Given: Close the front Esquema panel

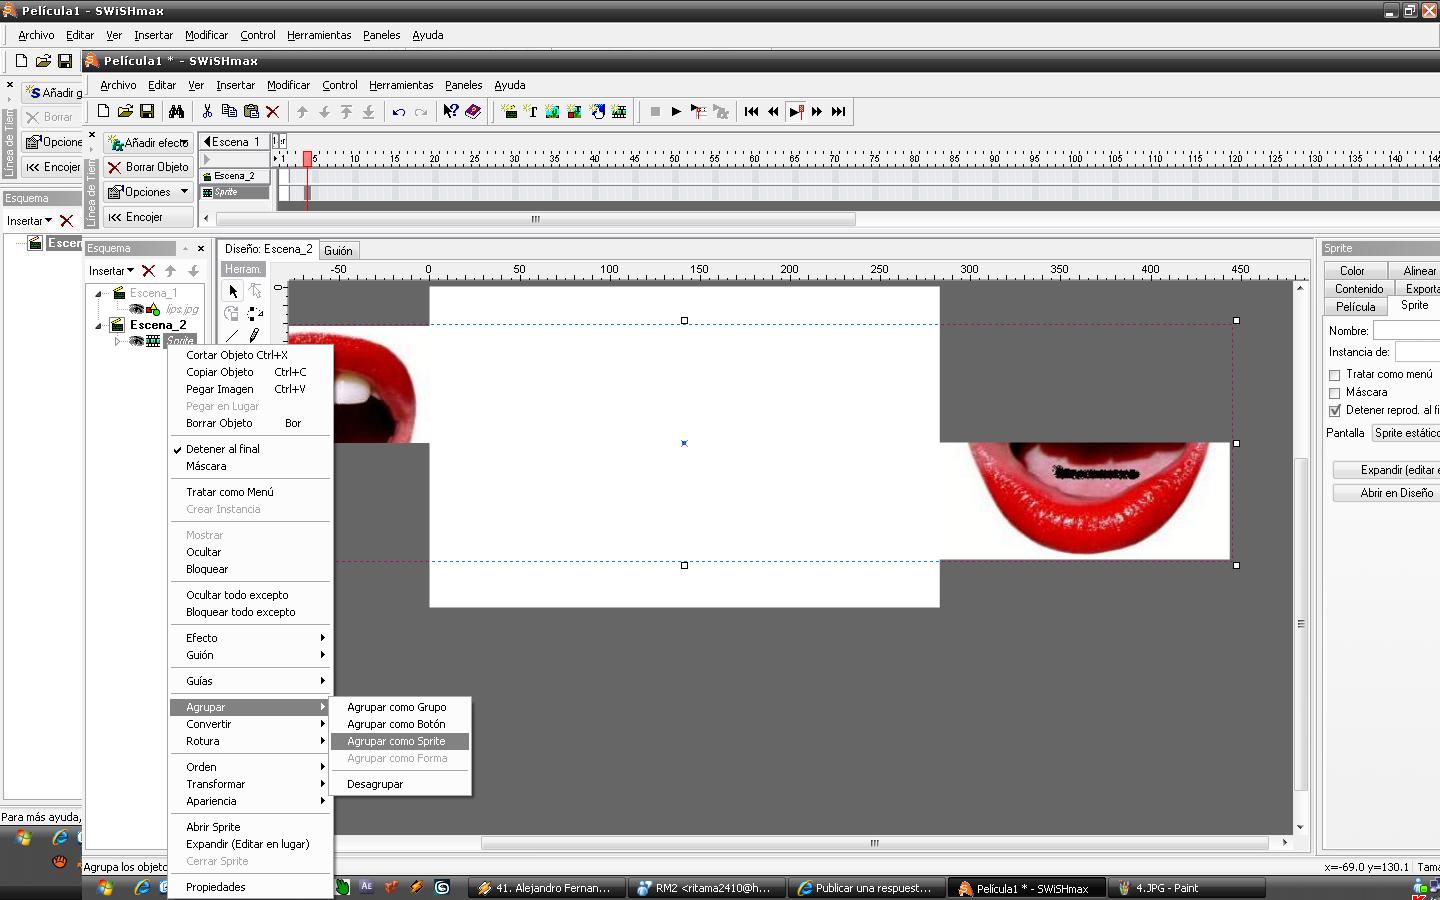Looking at the screenshot, I should click(201, 248).
